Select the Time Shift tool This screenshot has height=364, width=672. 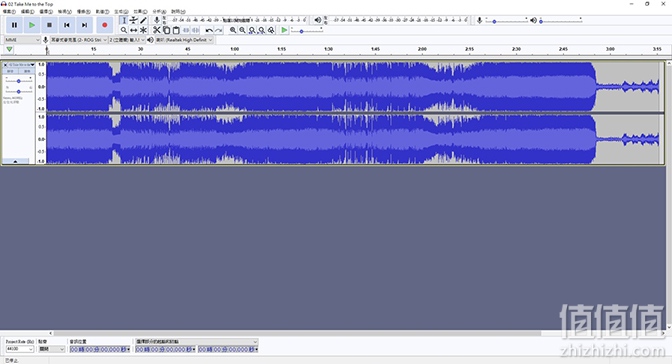[x=134, y=30]
